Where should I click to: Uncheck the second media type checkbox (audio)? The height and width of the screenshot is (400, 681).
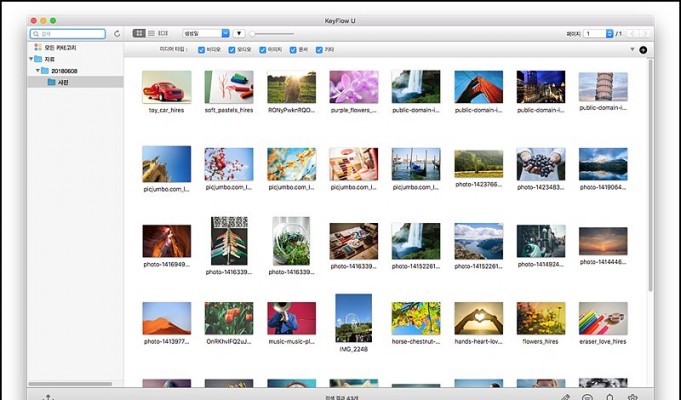[232, 50]
